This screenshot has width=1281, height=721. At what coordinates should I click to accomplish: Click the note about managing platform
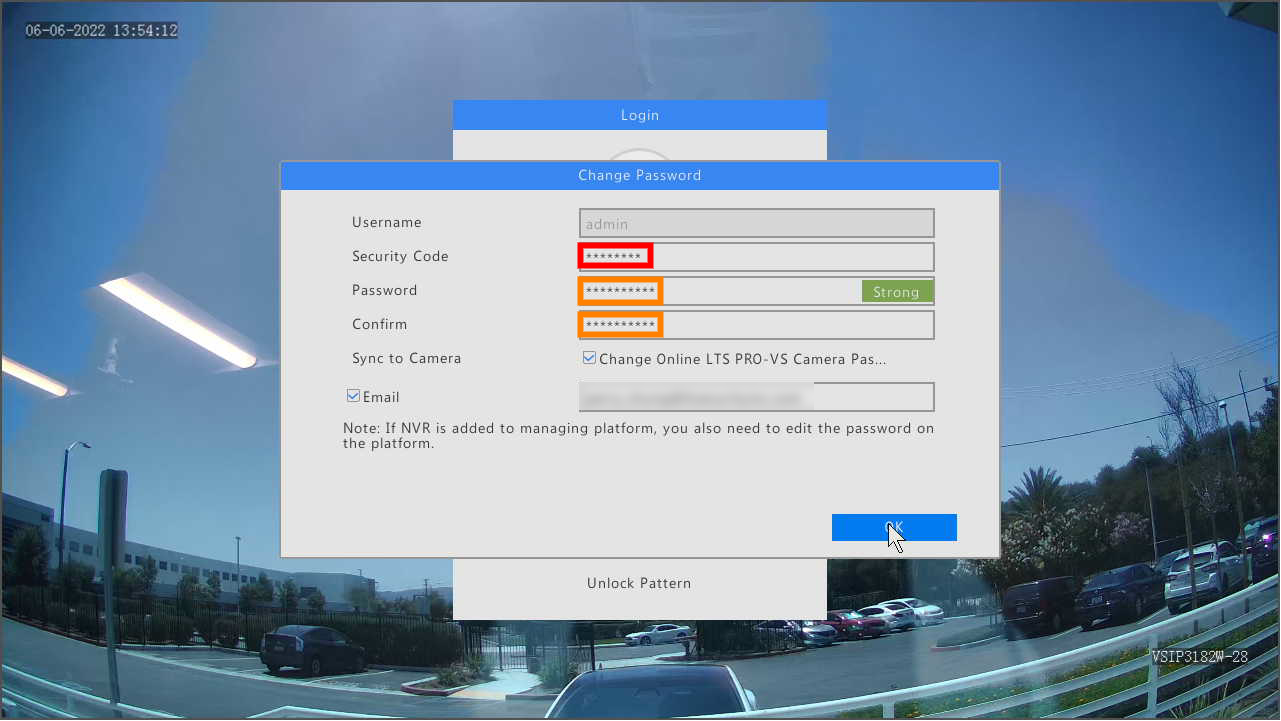(x=638, y=436)
